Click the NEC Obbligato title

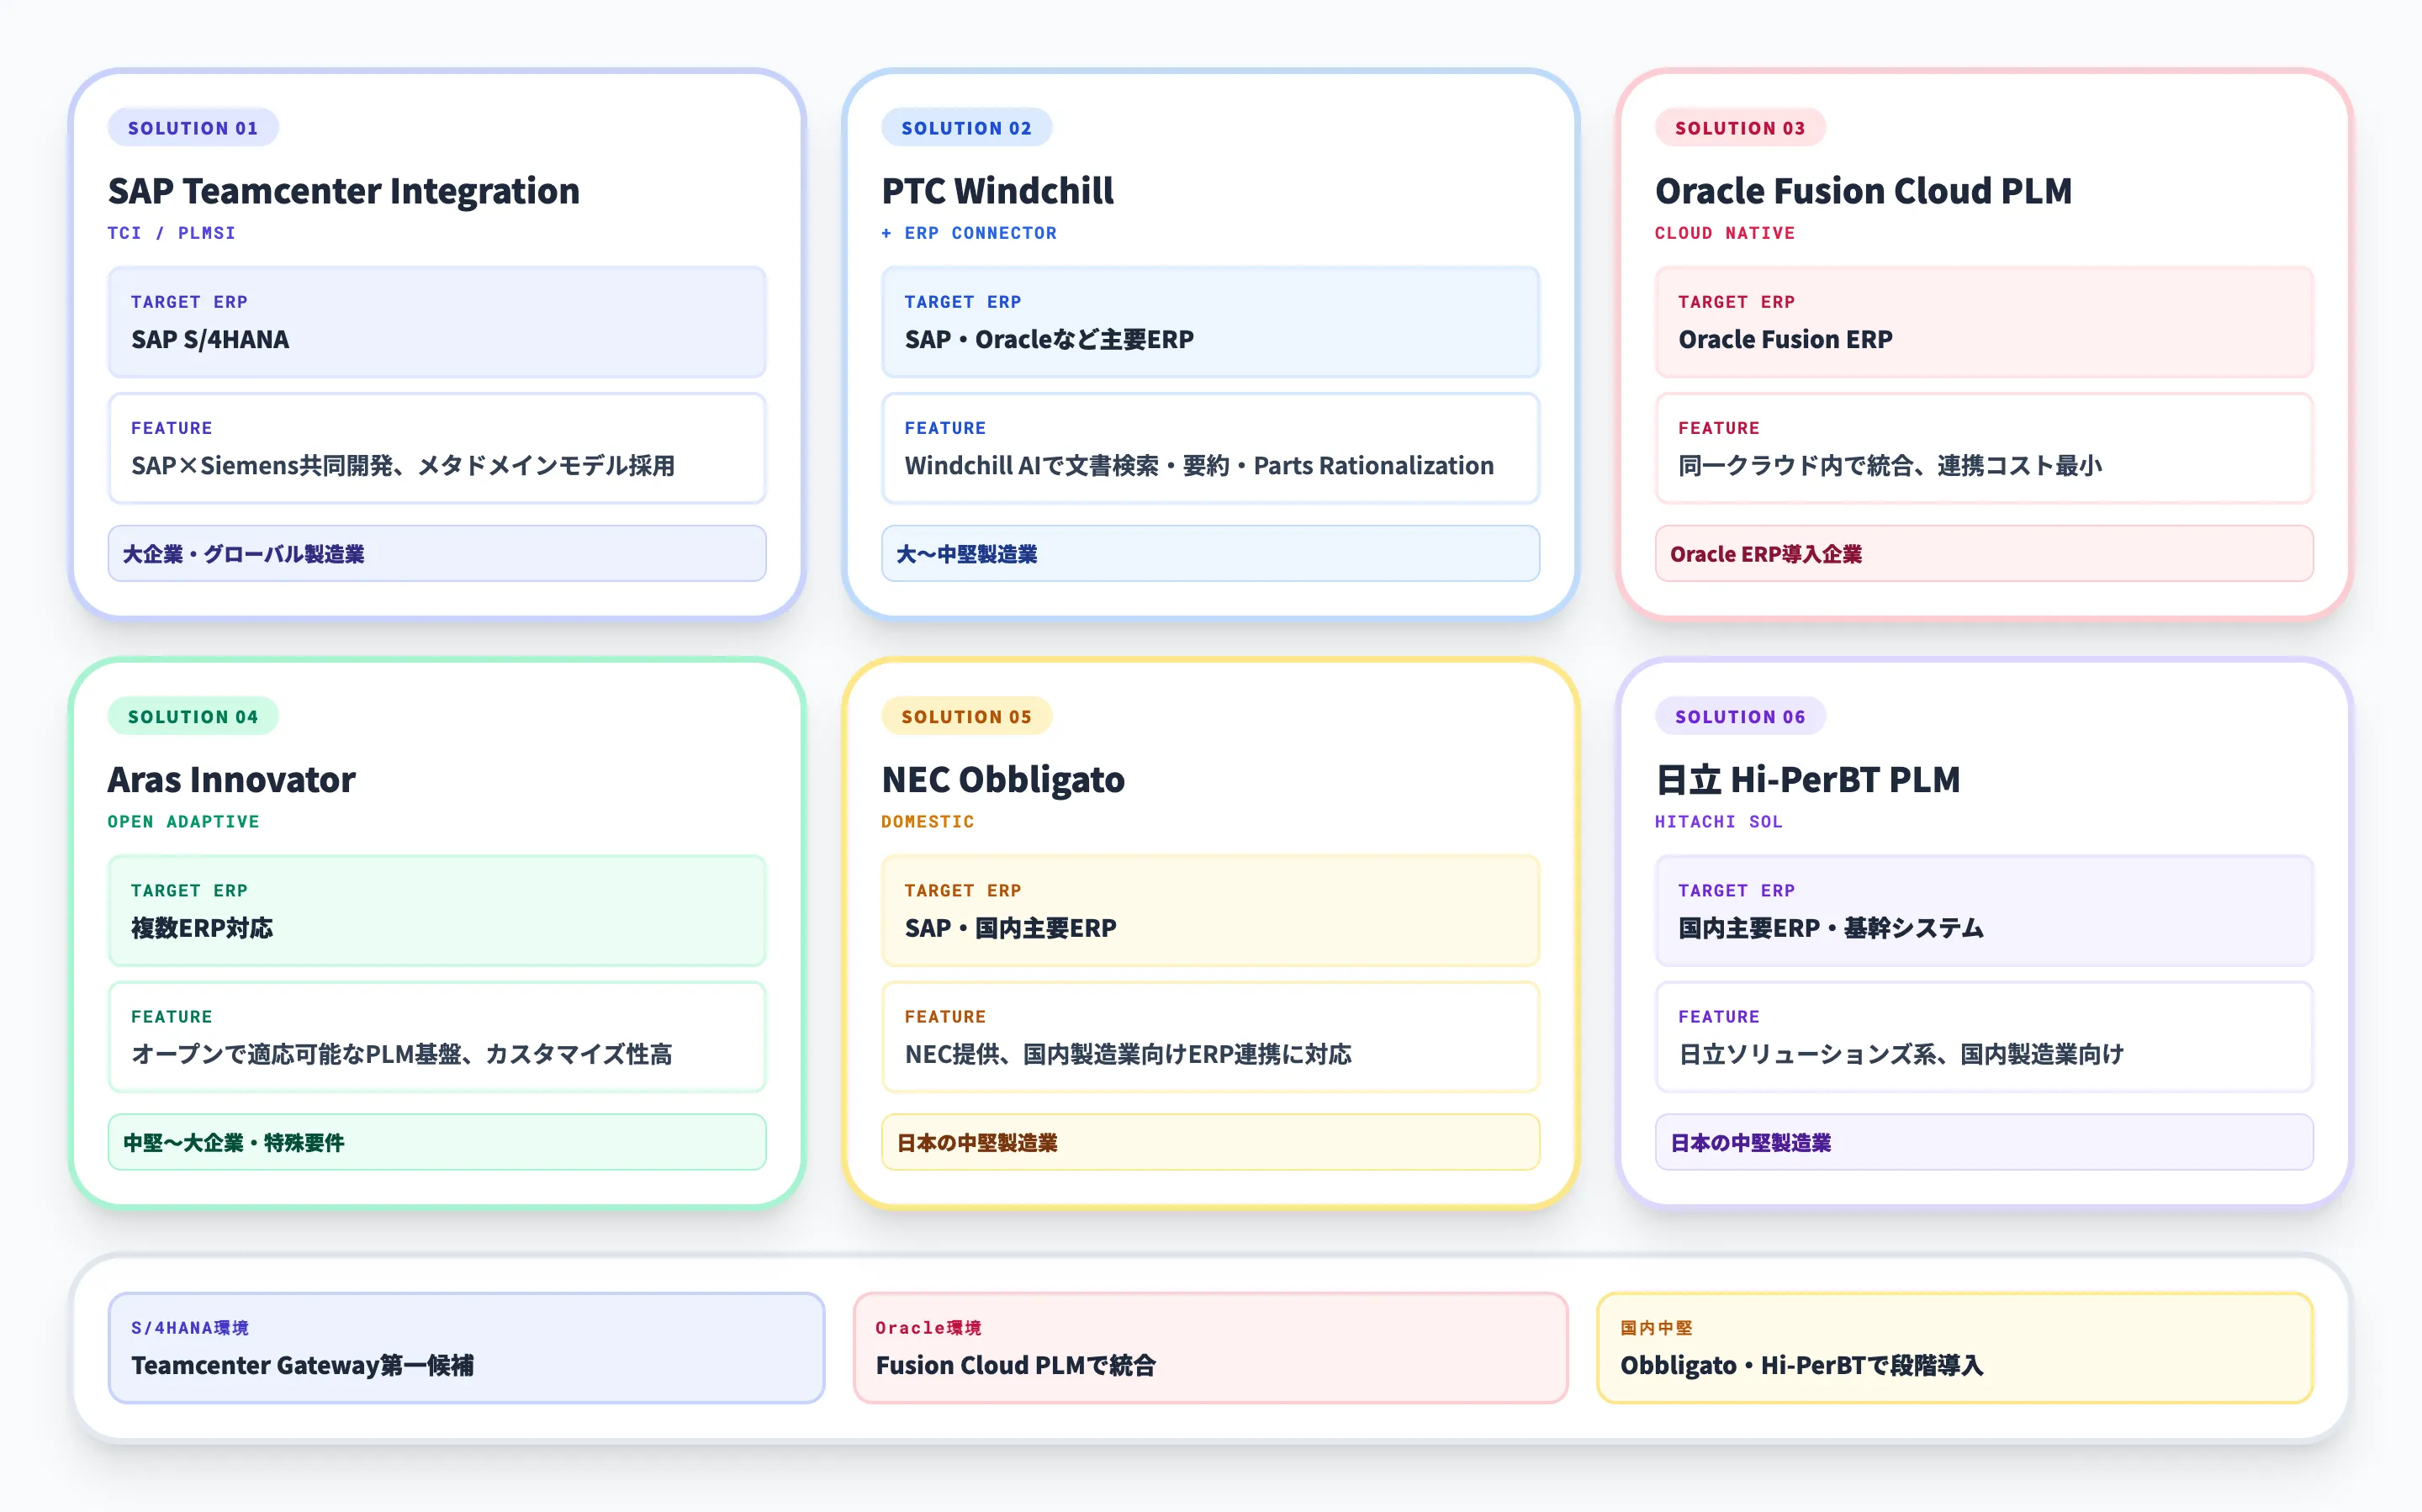1002,779
